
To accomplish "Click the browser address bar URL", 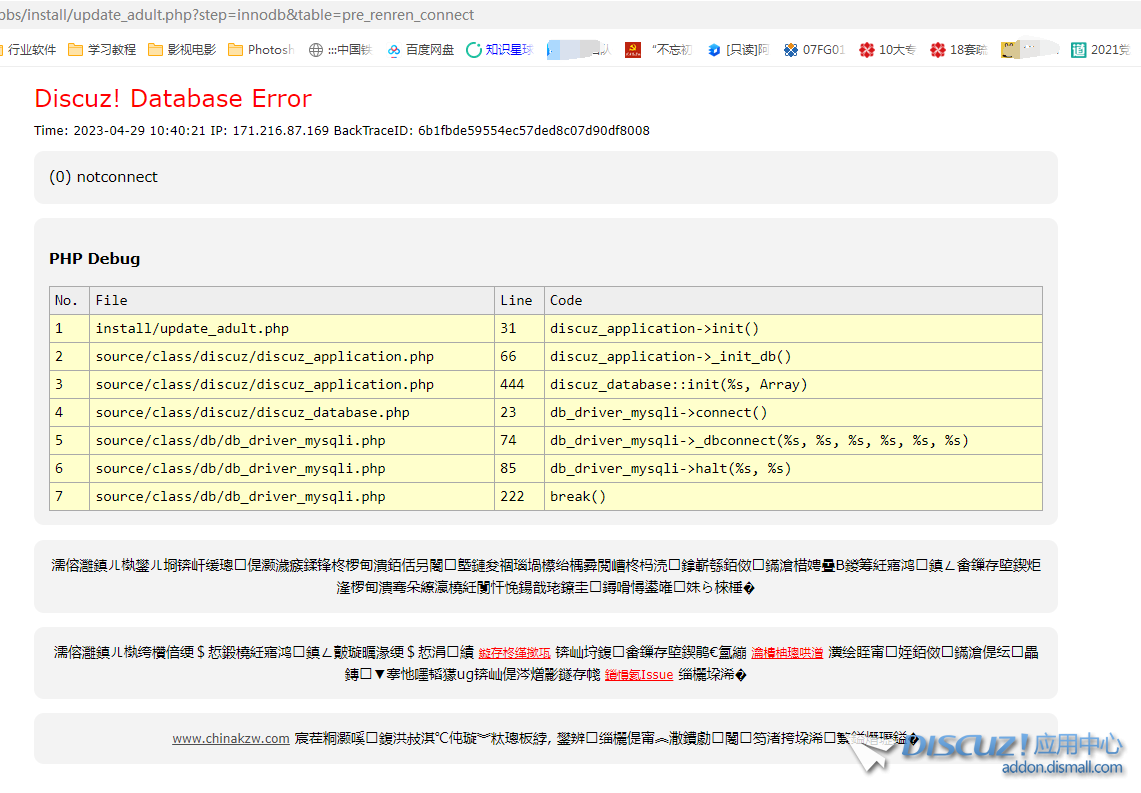I will 240,15.
